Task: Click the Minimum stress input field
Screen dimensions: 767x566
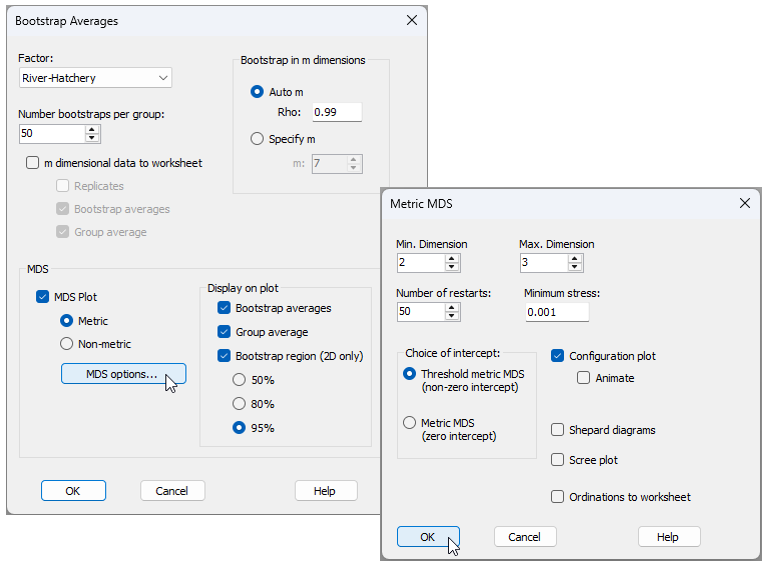Action: click(x=556, y=312)
